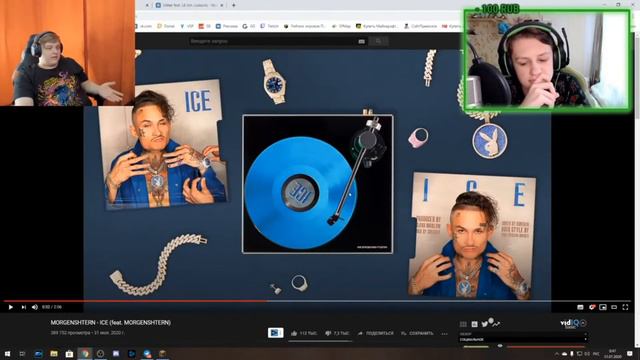640x360 pixels.
Task: Mute the video with the speaker icon
Action: (x=35, y=307)
